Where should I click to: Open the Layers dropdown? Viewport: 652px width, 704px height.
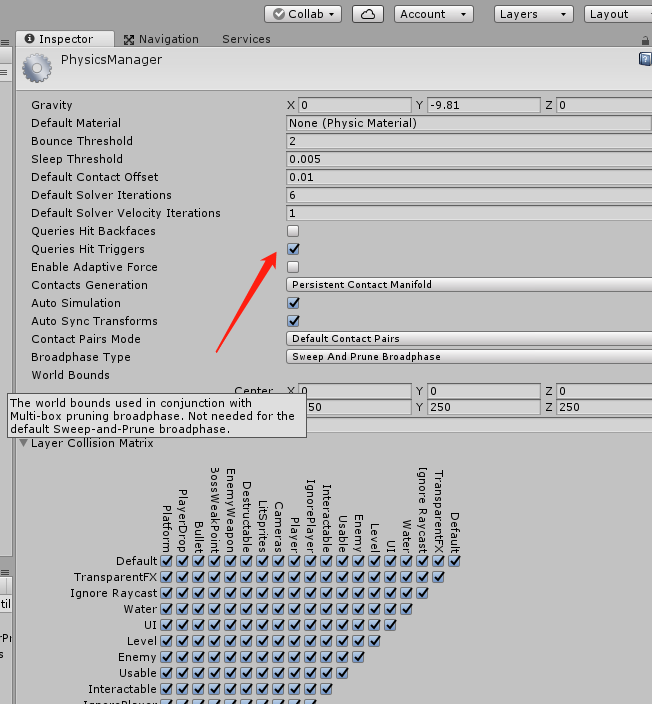click(x=533, y=14)
